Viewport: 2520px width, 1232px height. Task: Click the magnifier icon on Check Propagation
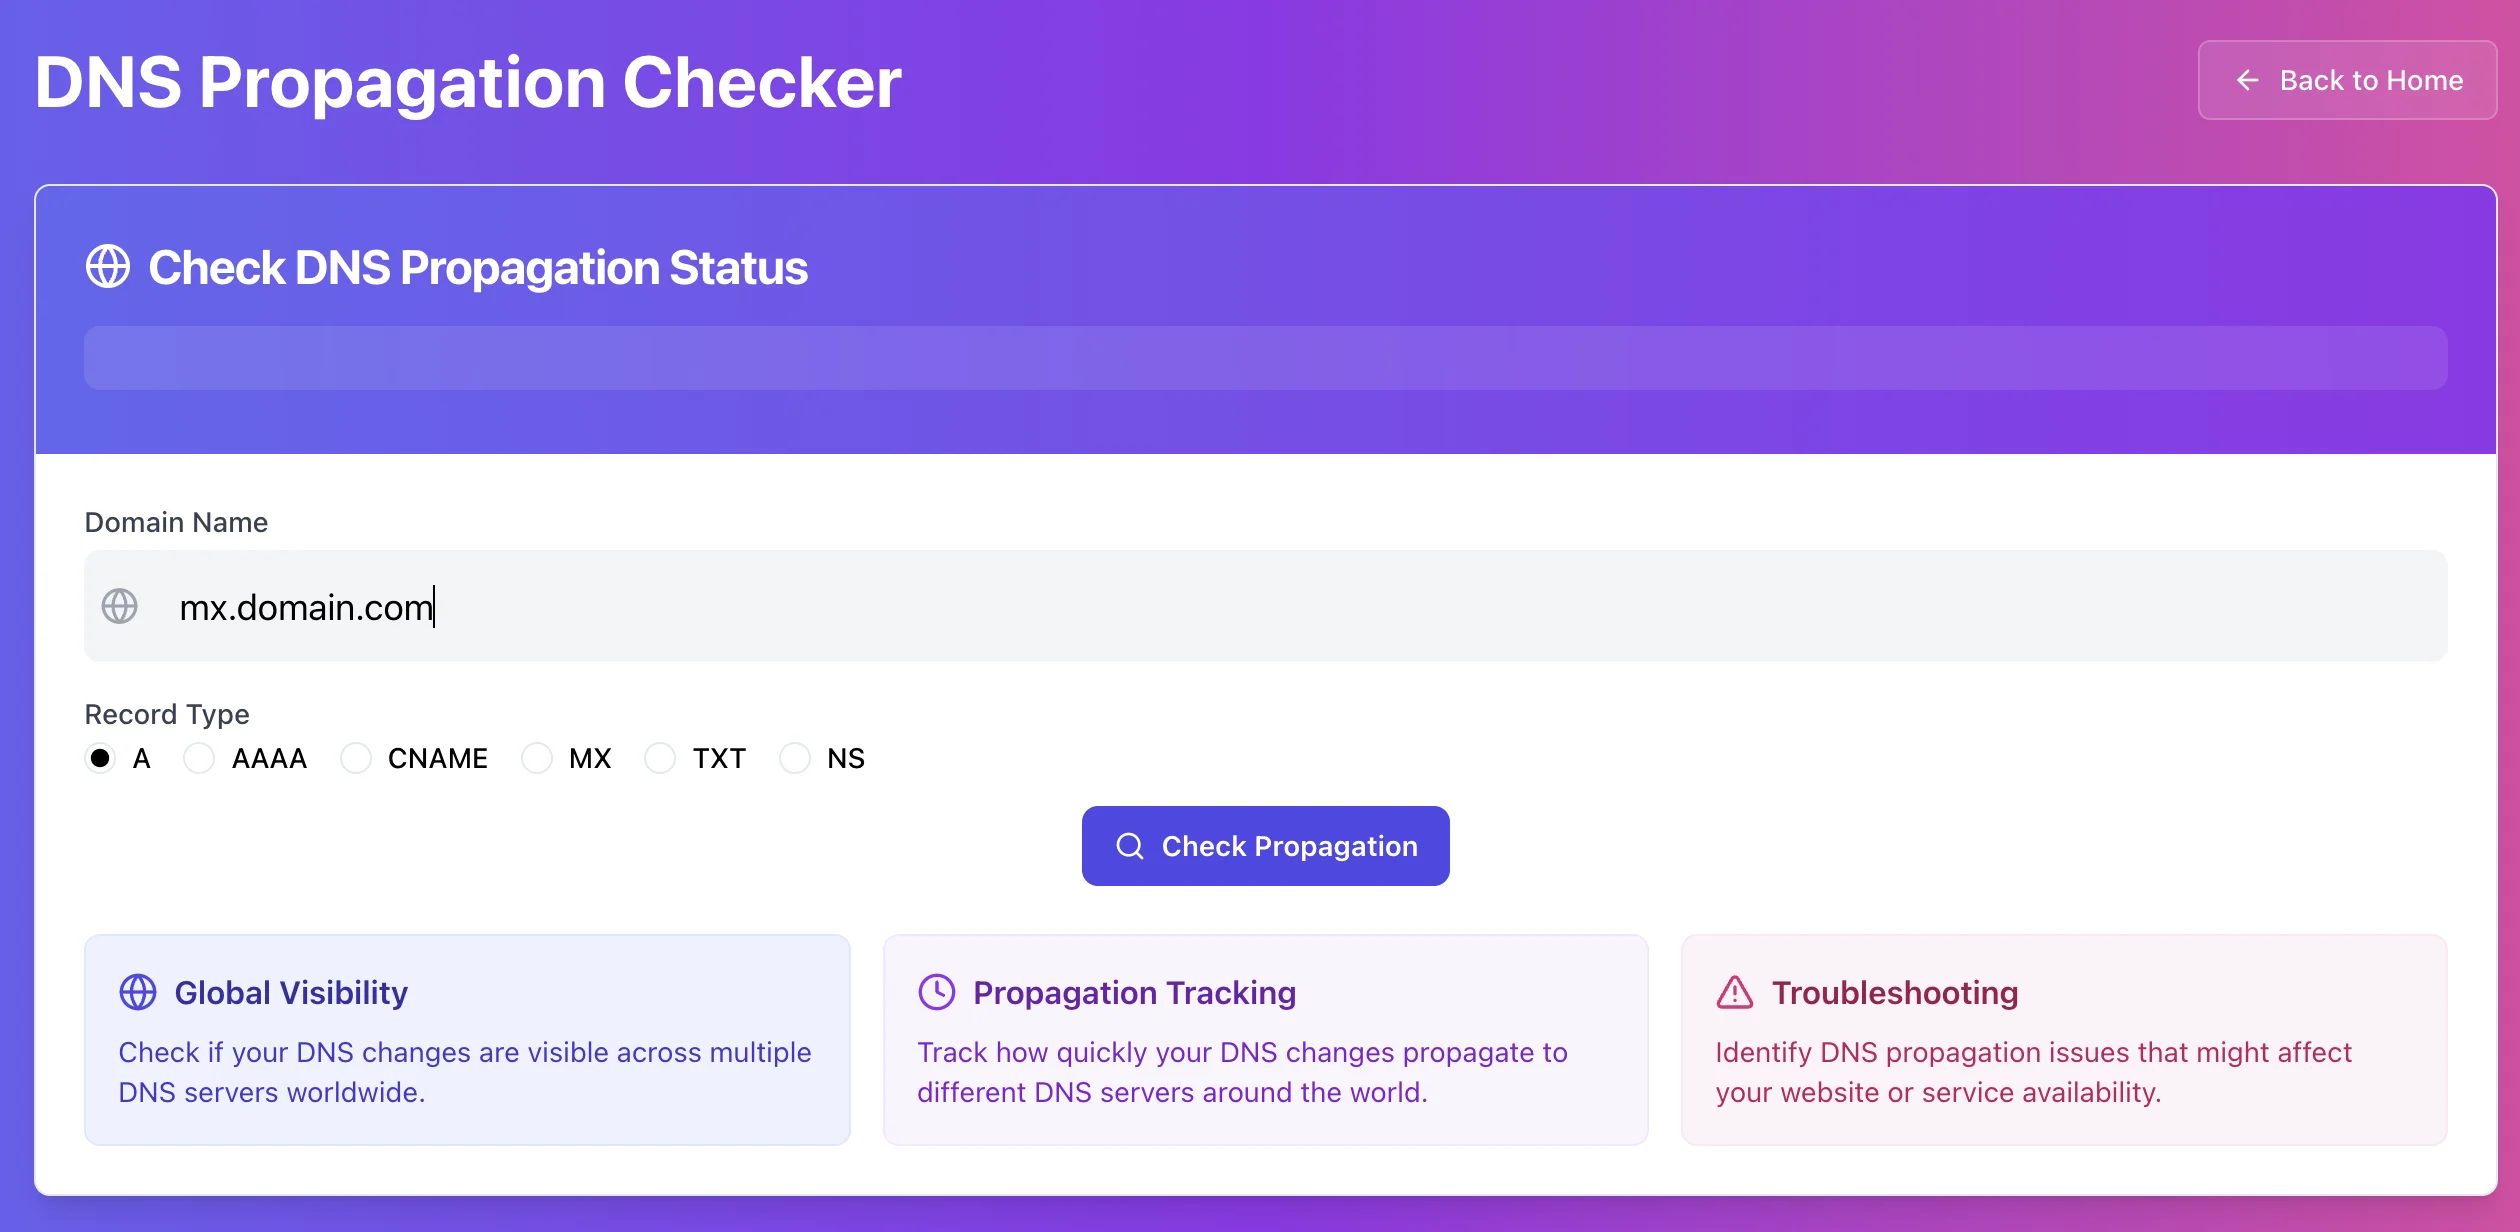point(1130,846)
